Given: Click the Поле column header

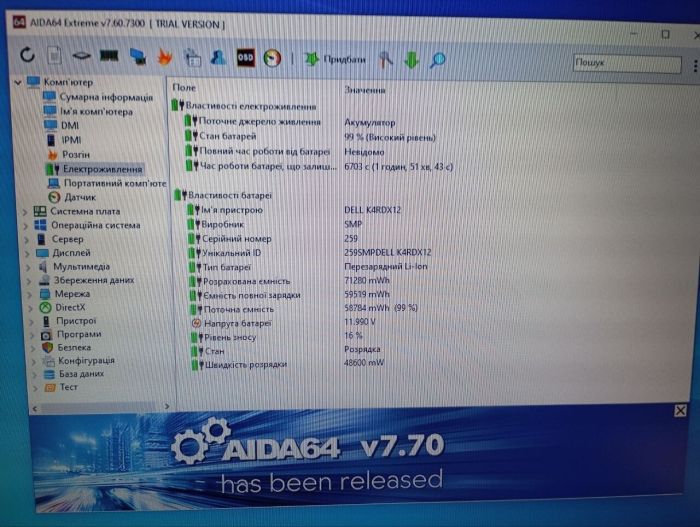Looking at the screenshot, I should coord(185,89).
